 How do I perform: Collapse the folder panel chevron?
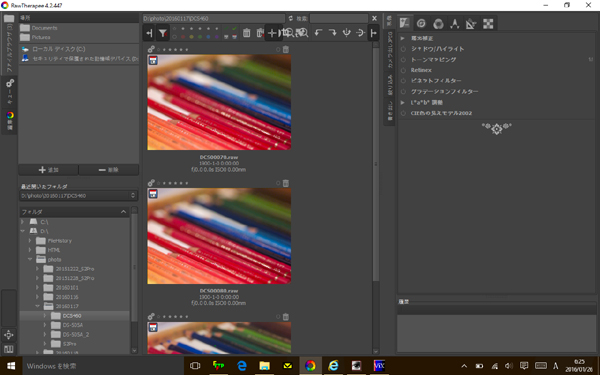pos(123,212)
